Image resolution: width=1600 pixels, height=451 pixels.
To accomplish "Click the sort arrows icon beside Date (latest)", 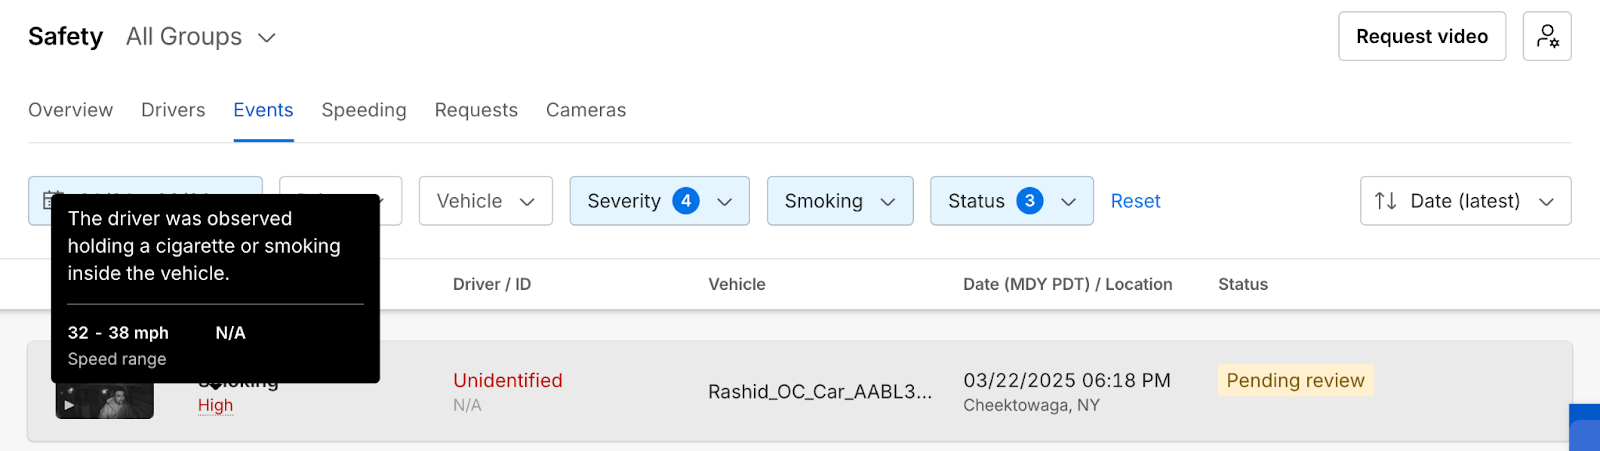I will tap(1386, 201).
